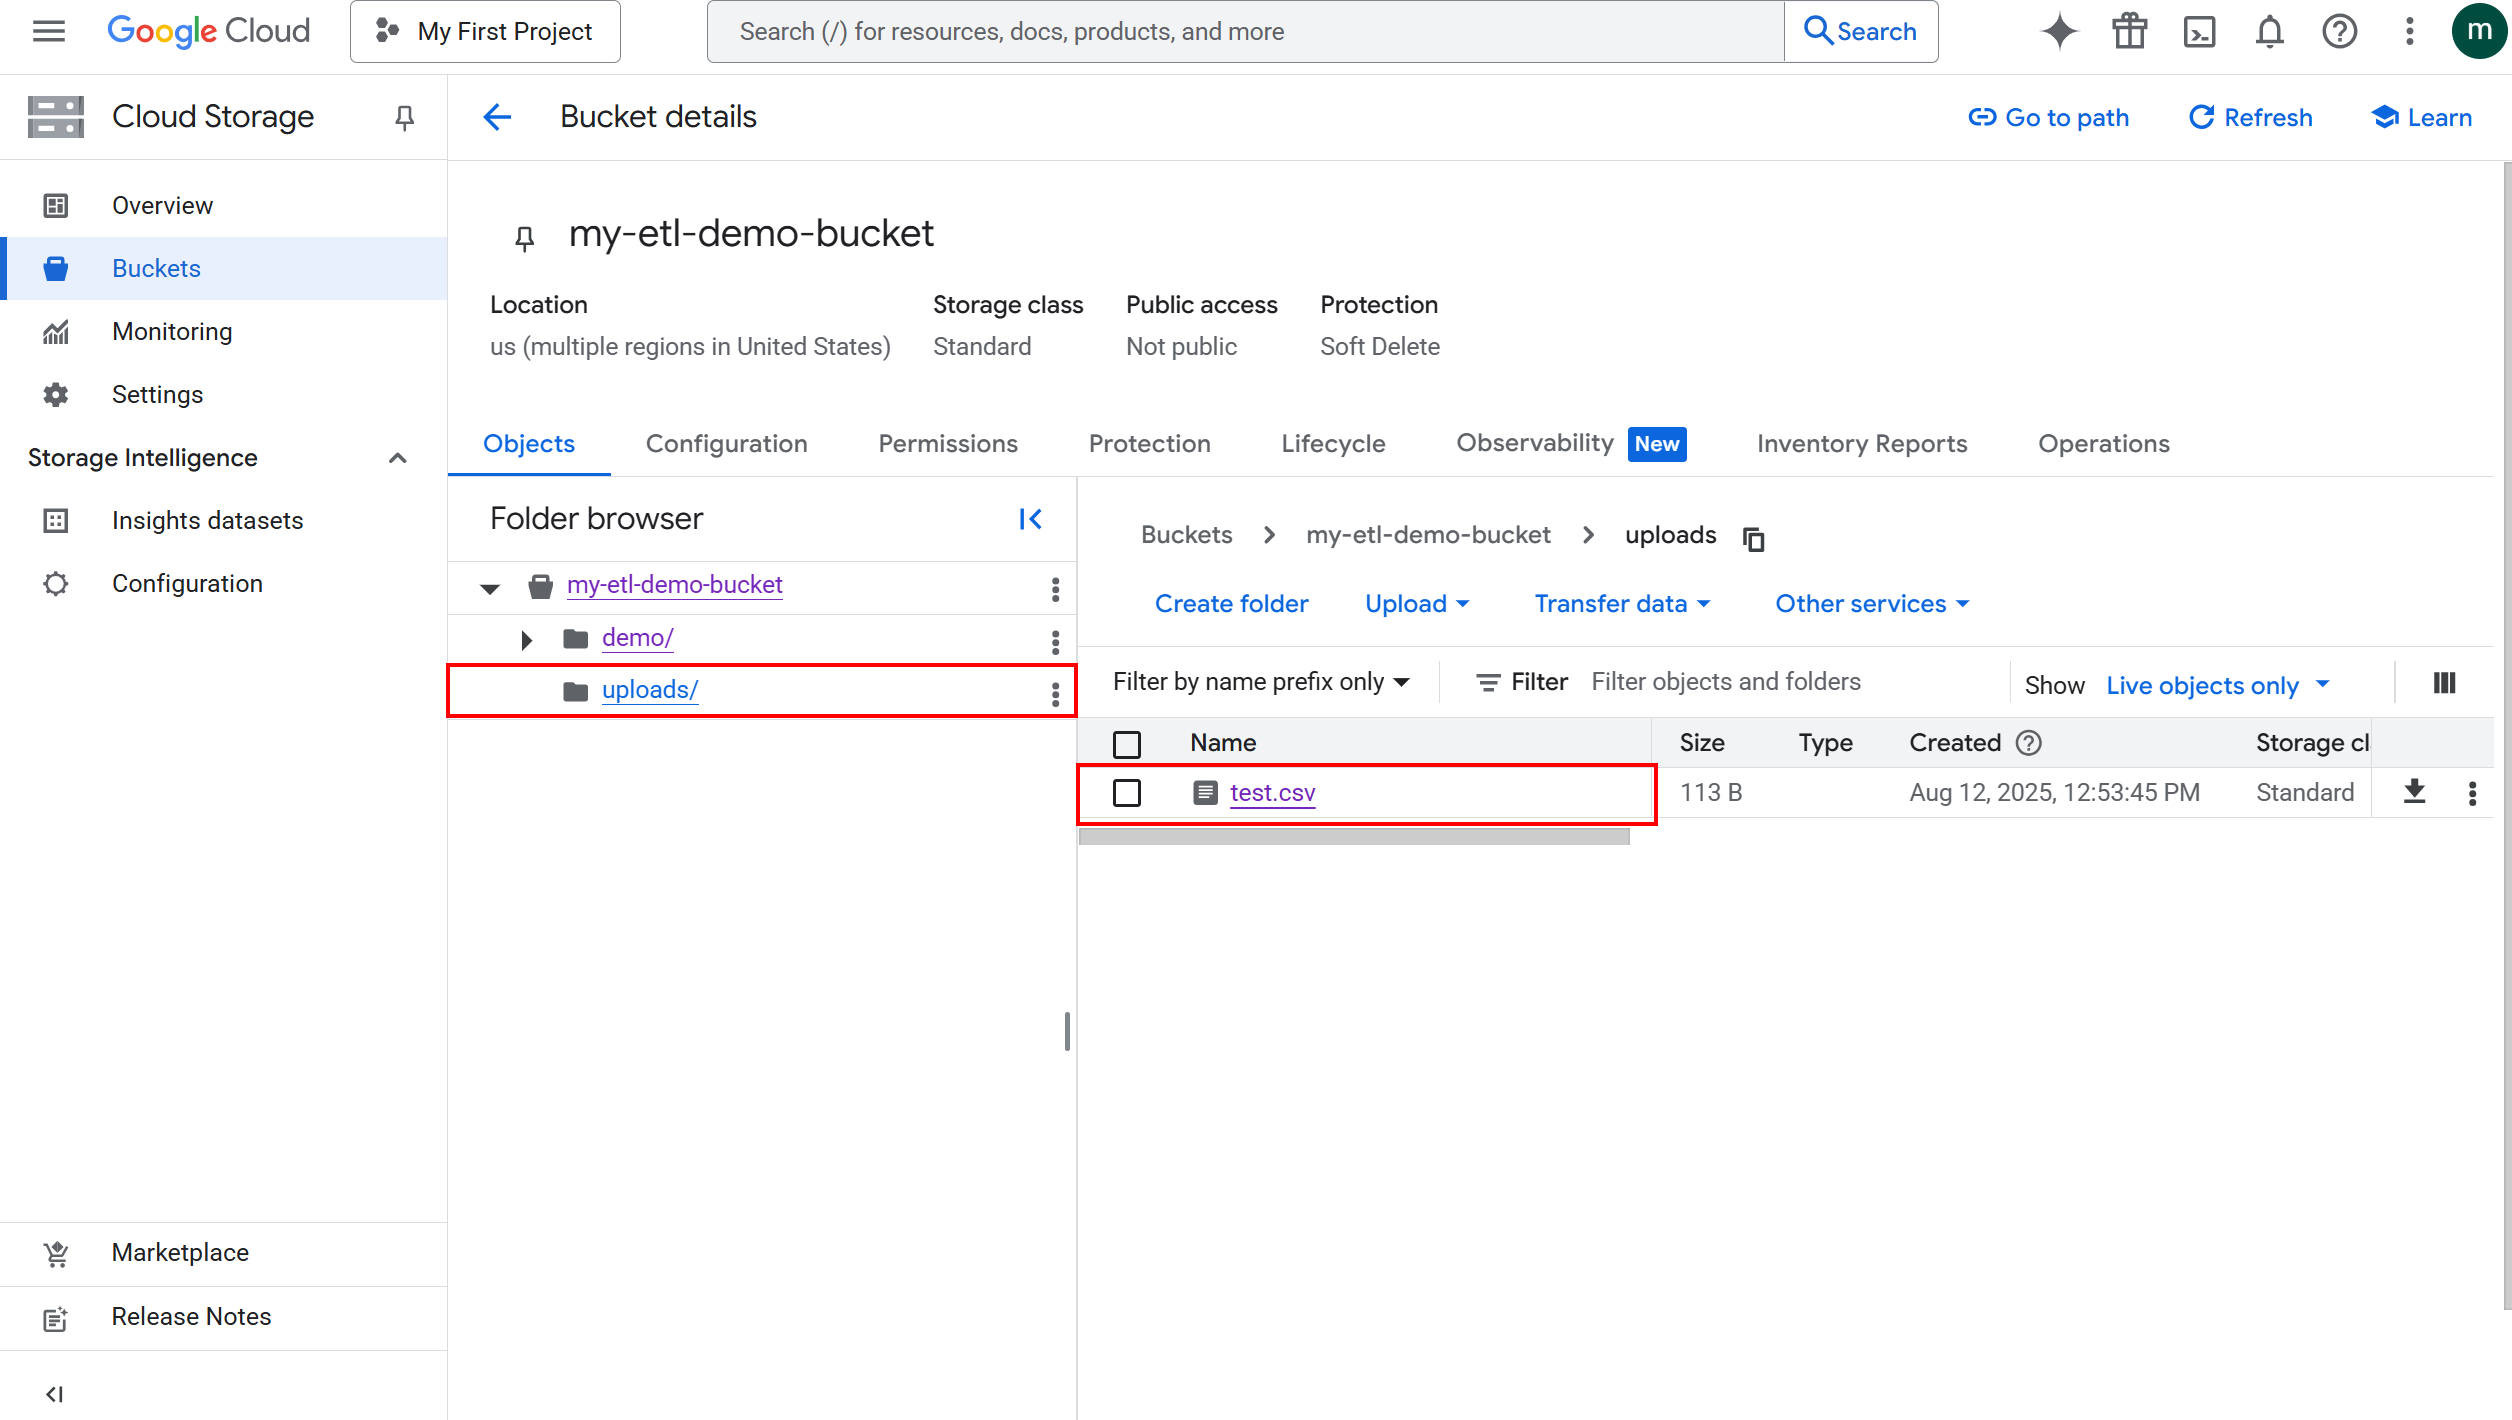Refresh the bucket details view
This screenshot has height=1420, width=2512.
pos(2249,117)
